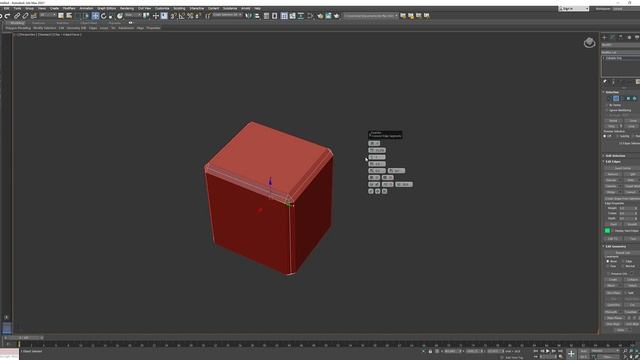Click the Play Animation button
640x360 pixels.
[x=548, y=351]
